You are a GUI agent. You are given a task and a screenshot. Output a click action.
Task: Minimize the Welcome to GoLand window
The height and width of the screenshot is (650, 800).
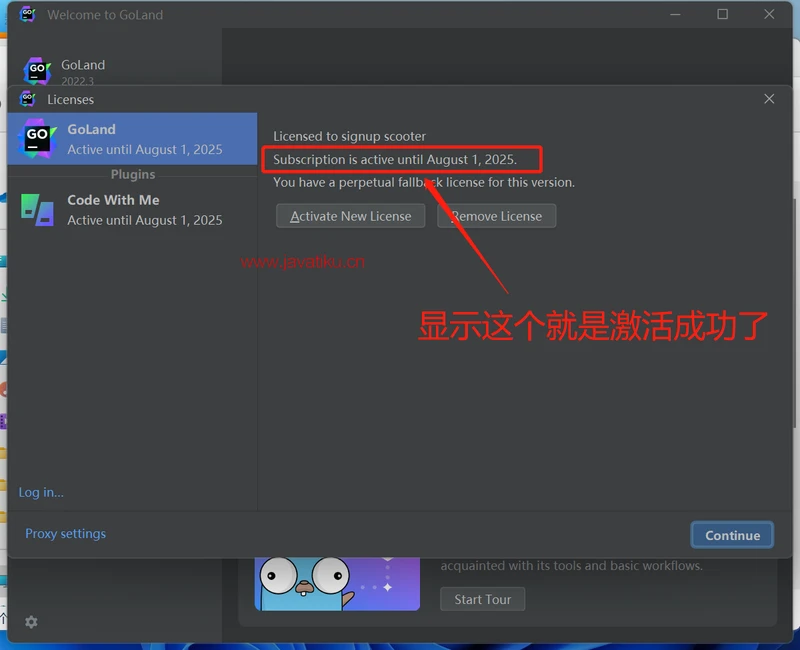(x=676, y=15)
